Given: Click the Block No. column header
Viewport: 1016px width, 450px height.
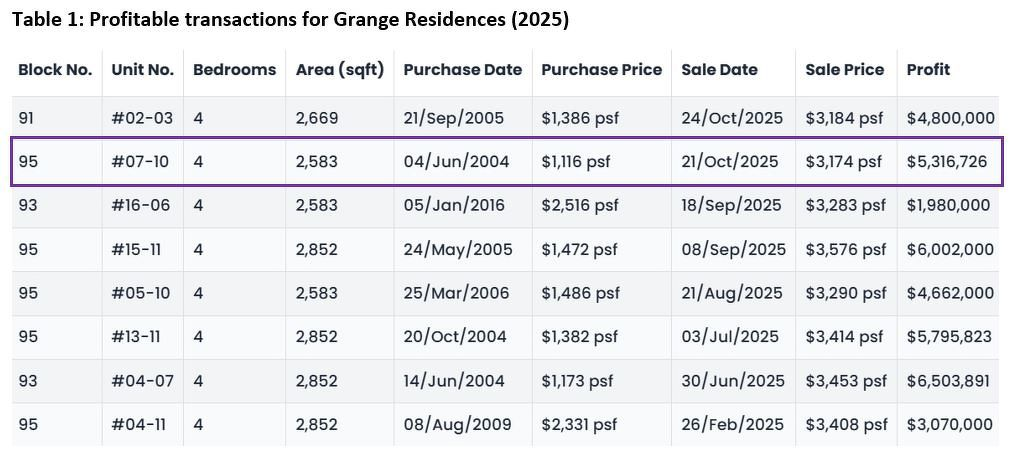Looking at the screenshot, I should [55, 70].
